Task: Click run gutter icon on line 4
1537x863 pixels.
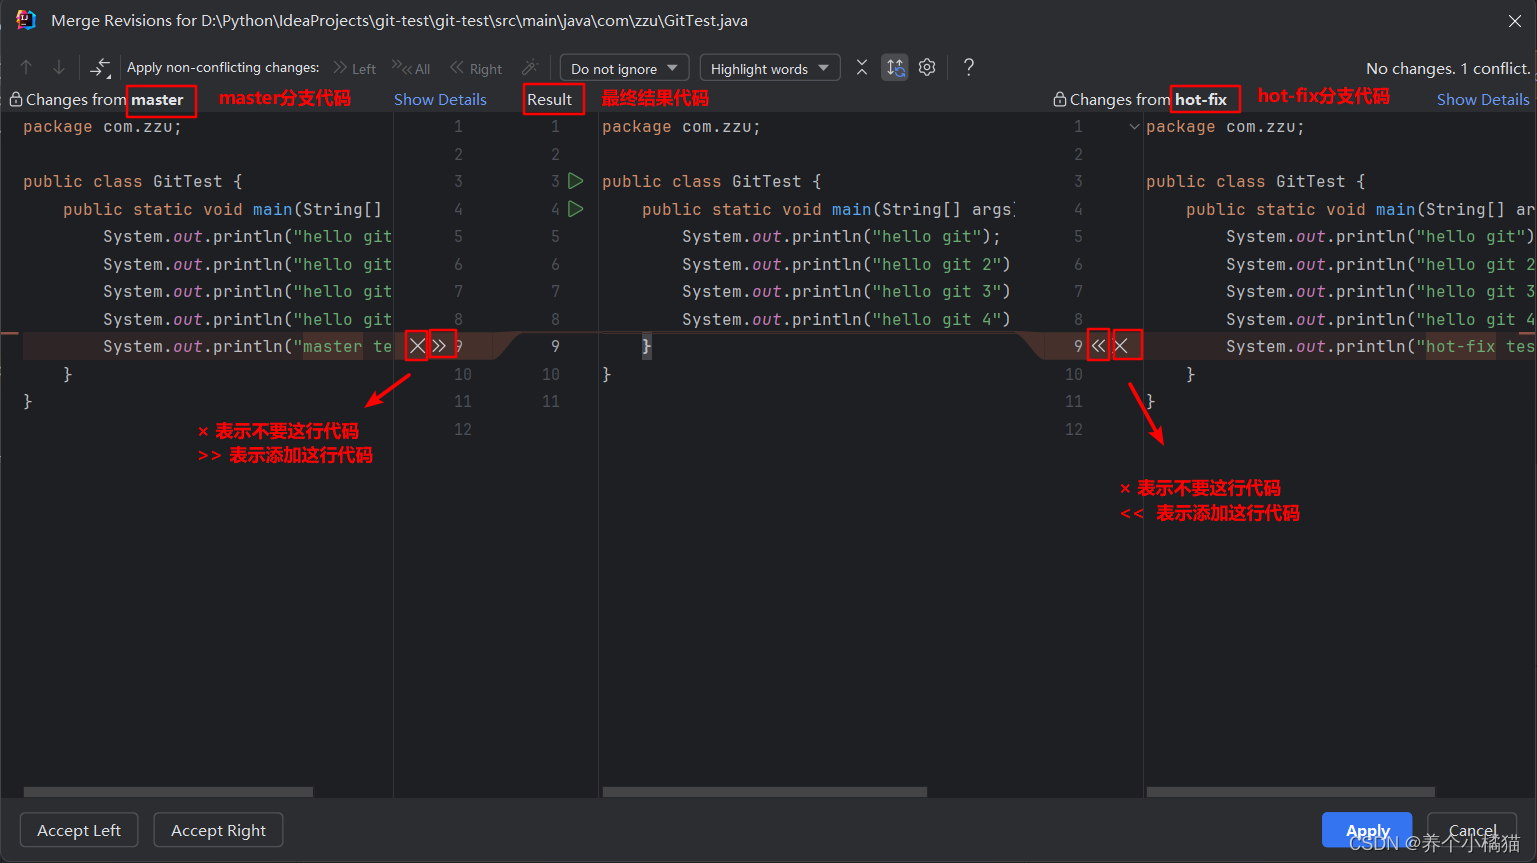Action: [x=576, y=209]
